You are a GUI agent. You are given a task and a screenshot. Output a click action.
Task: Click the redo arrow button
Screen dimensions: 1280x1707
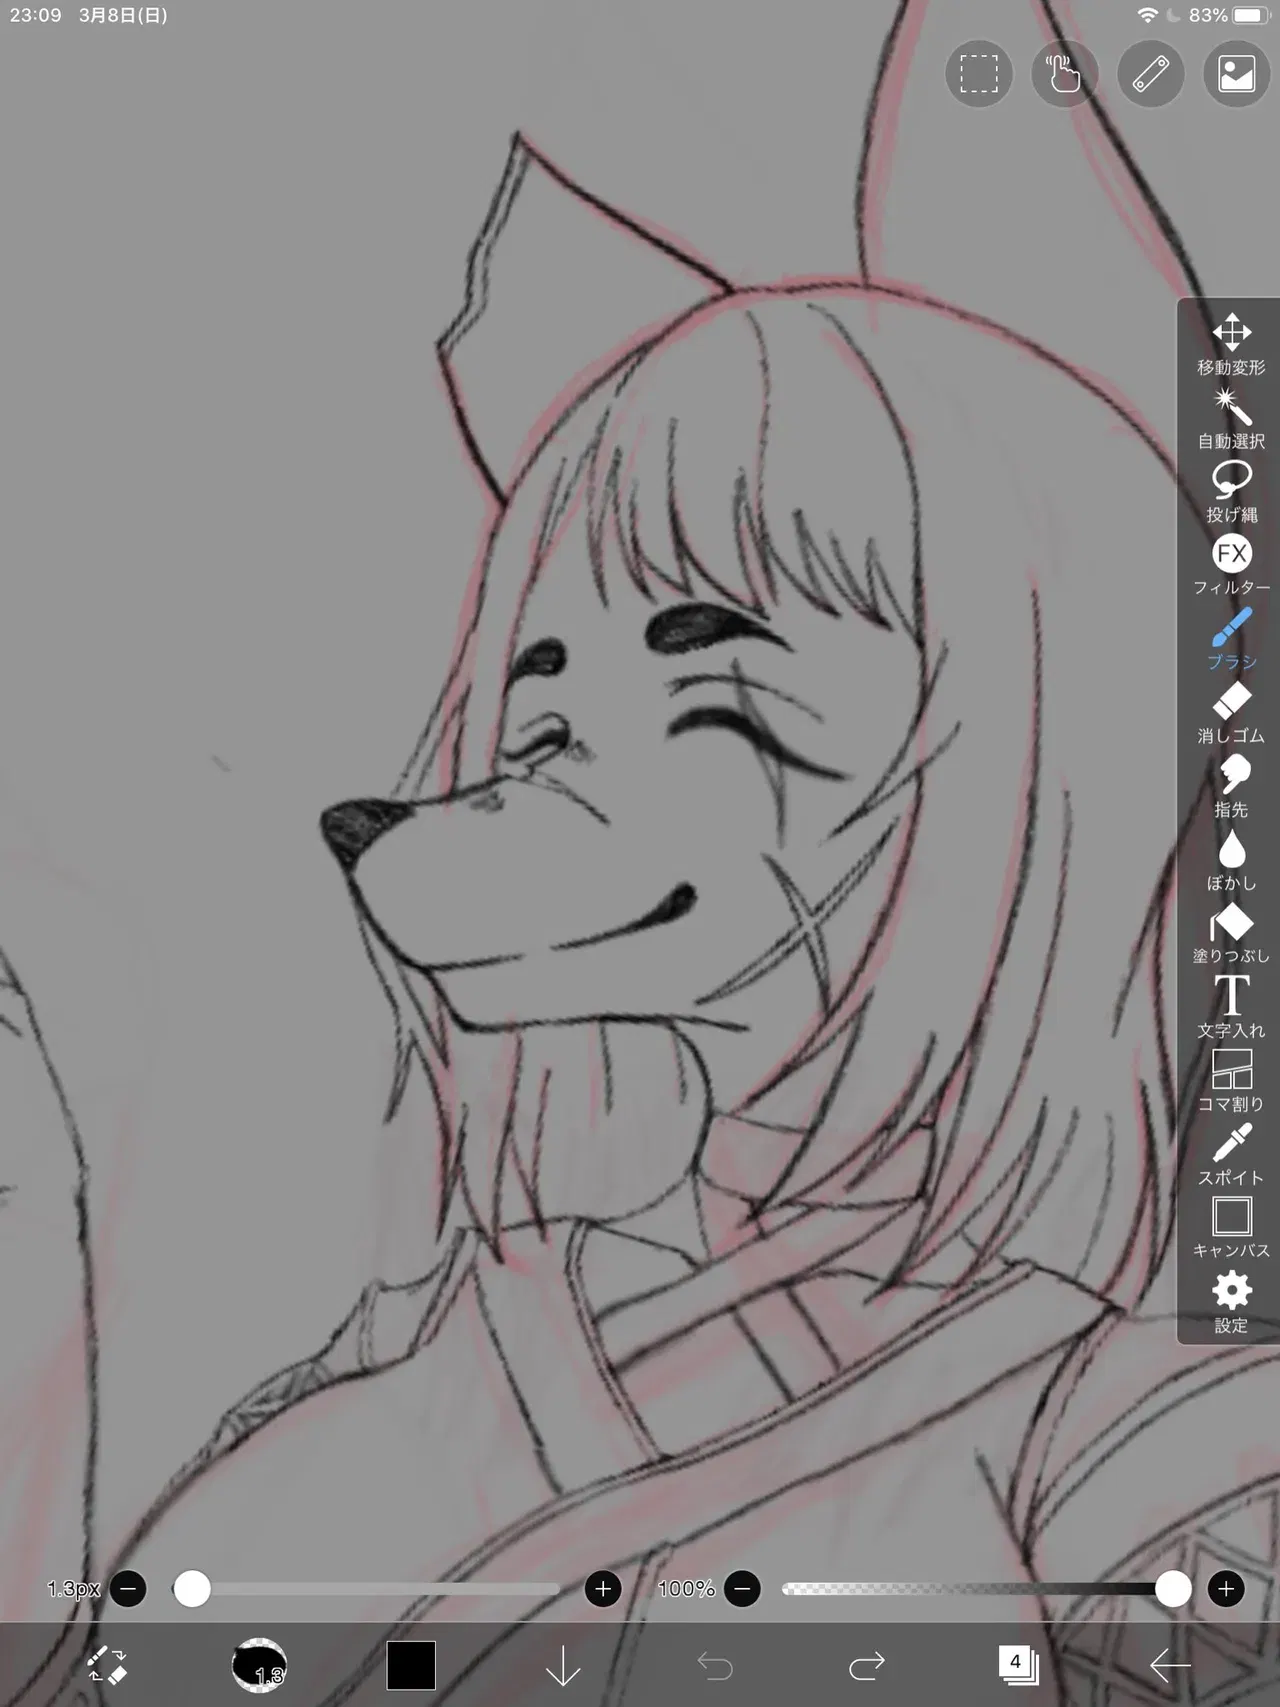point(866,1665)
